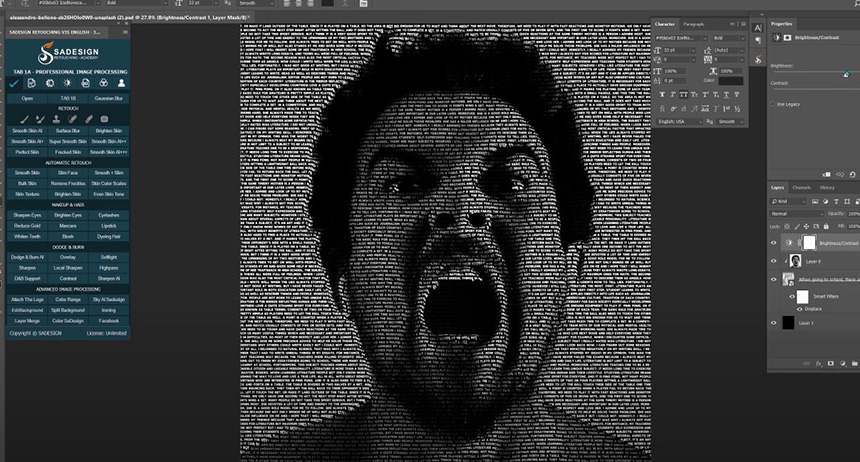
Task: Click the Brightness slider handle
Action: tap(847, 74)
